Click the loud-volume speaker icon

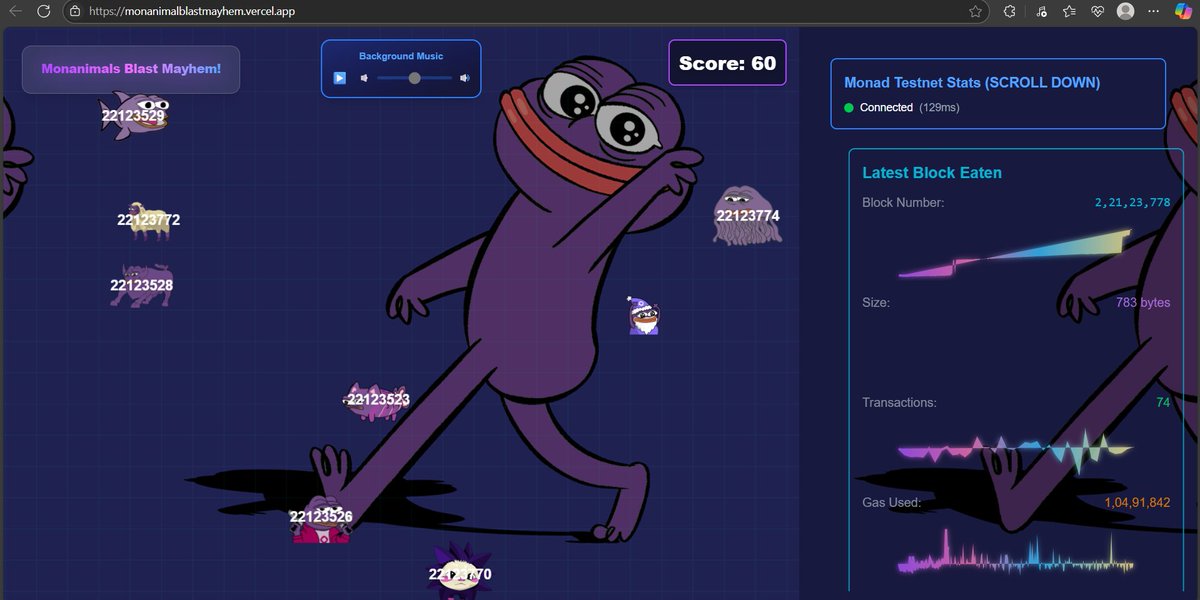coord(465,78)
